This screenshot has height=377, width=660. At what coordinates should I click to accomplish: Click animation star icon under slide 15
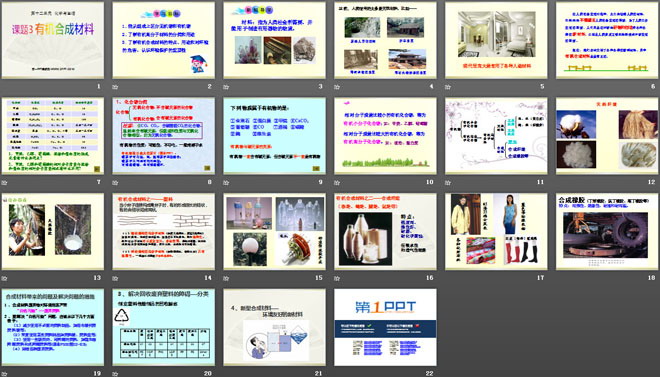[x=226, y=278]
